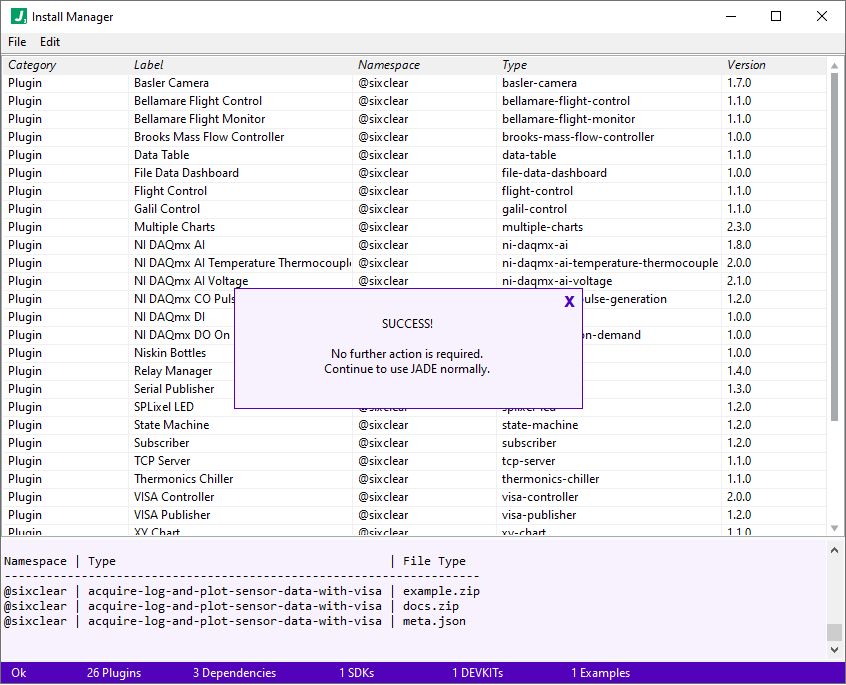
Task: Select NI DAQmx AI Temperature Thermocouple row
Action: 414,263
